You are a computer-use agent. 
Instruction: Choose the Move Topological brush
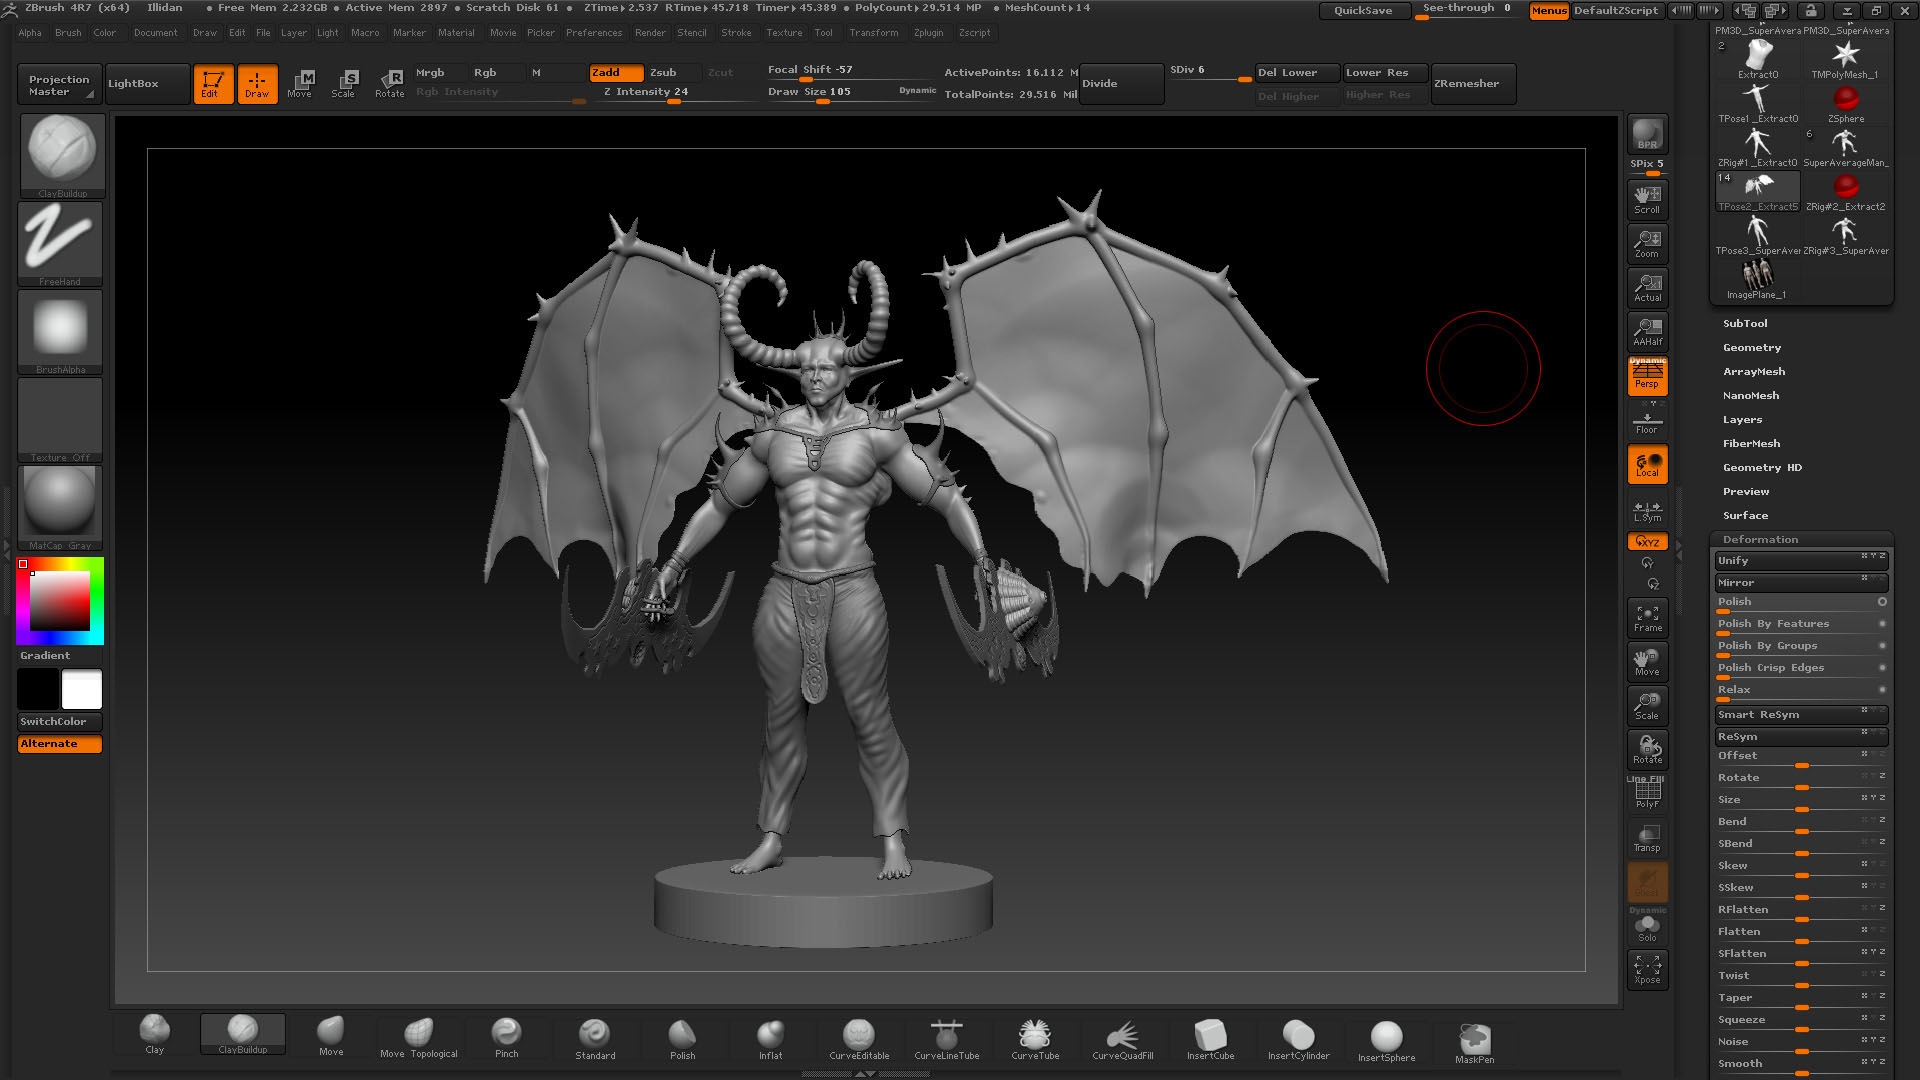coord(419,1038)
